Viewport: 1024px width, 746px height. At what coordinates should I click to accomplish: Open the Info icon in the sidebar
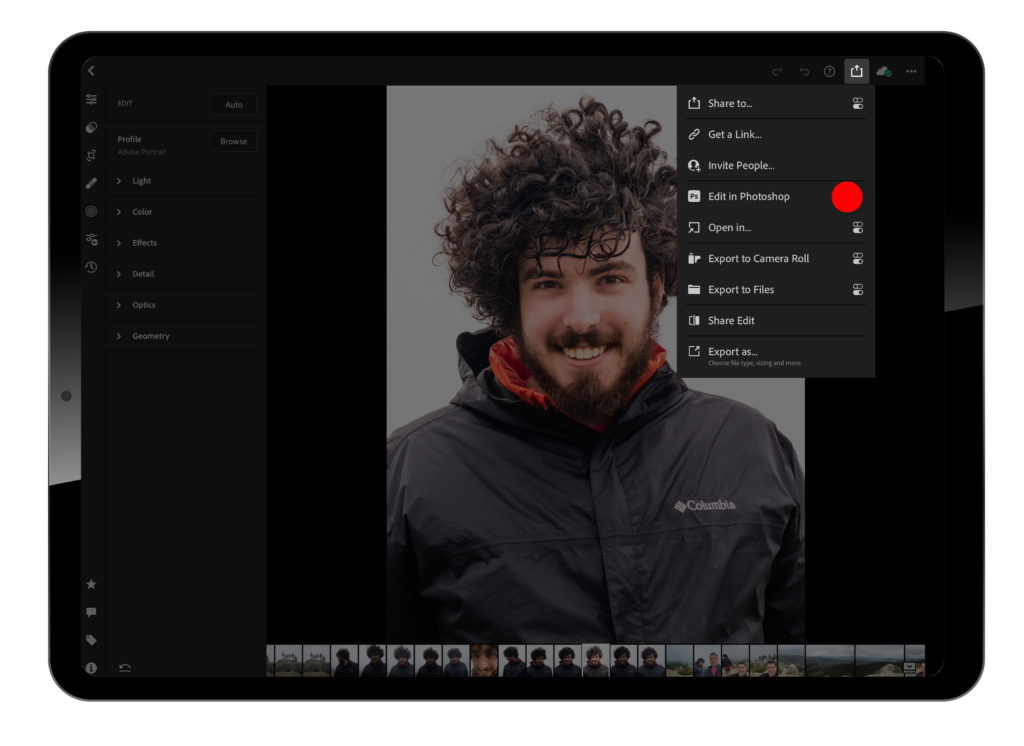(x=91, y=668)
